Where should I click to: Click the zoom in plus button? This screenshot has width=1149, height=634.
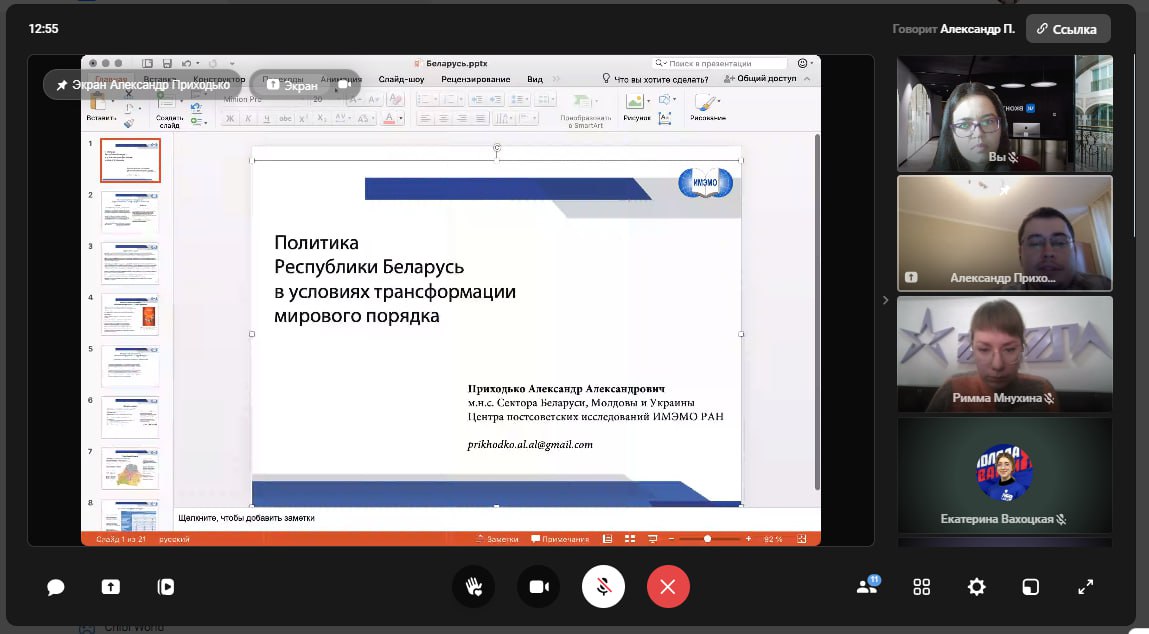point(748,539)
